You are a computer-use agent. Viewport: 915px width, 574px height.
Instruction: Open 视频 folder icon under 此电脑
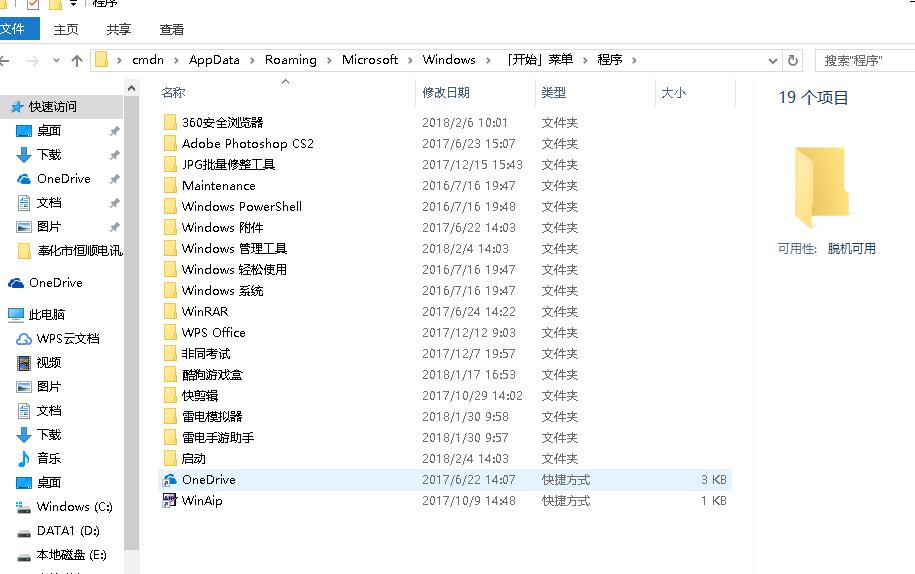pos(24,363)
